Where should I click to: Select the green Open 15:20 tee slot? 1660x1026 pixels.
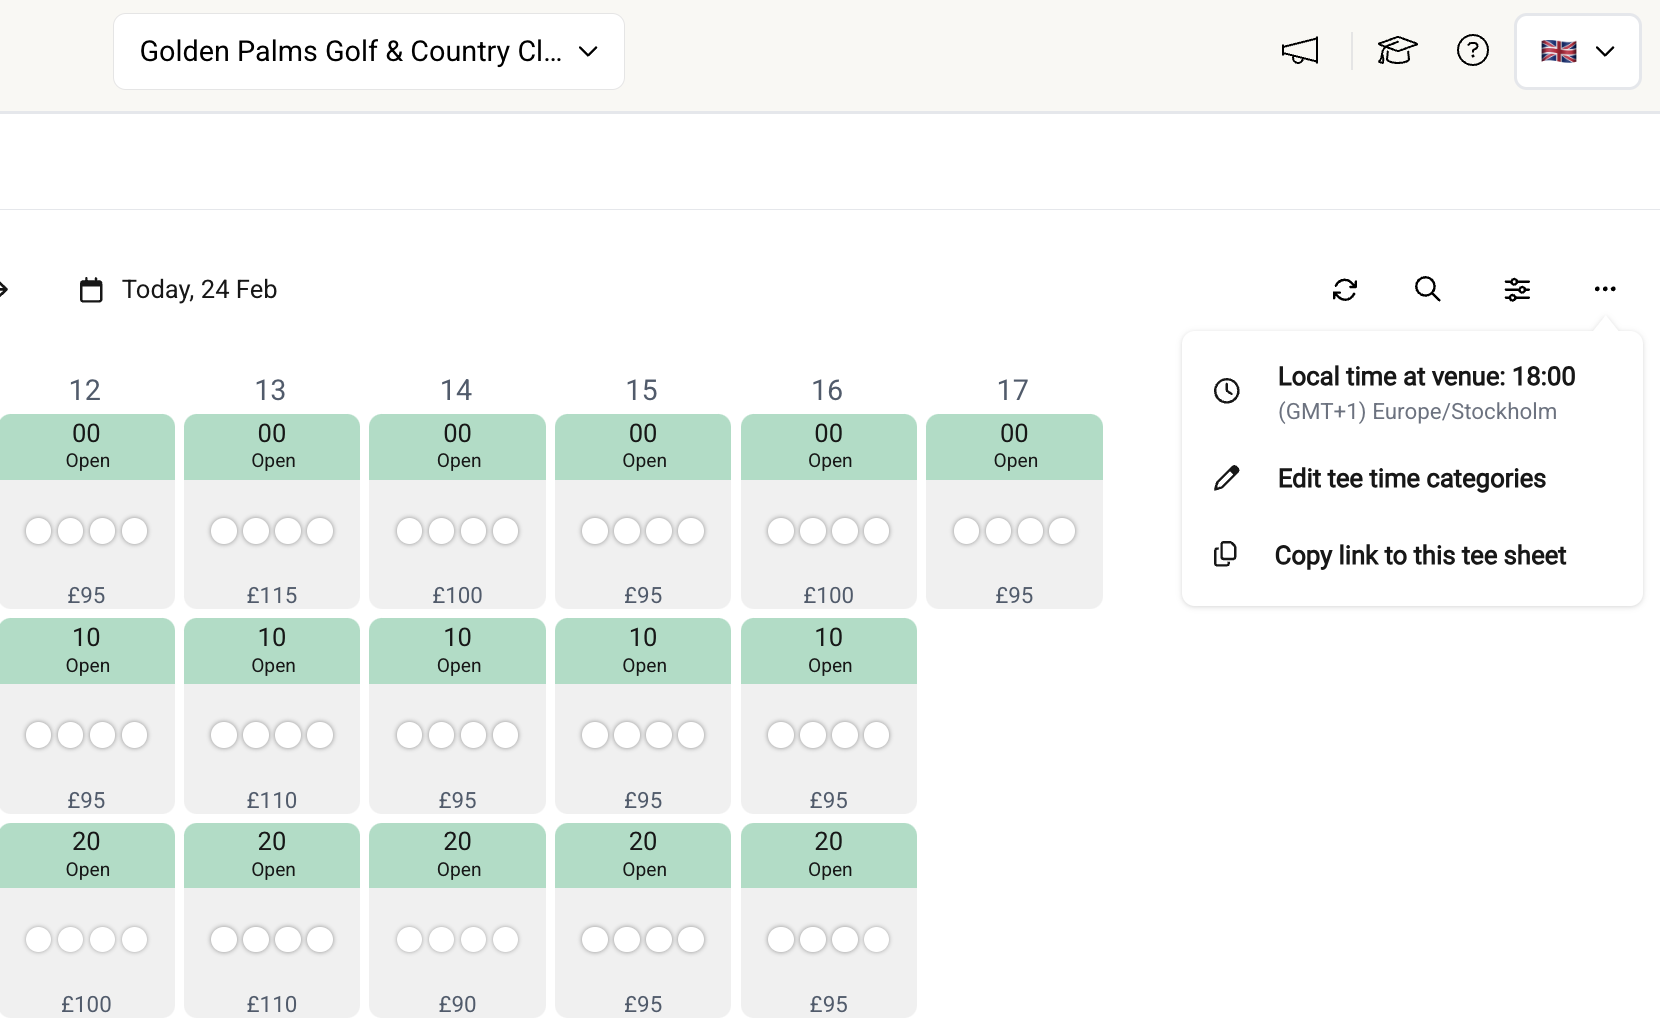click(x=643, y=855)
